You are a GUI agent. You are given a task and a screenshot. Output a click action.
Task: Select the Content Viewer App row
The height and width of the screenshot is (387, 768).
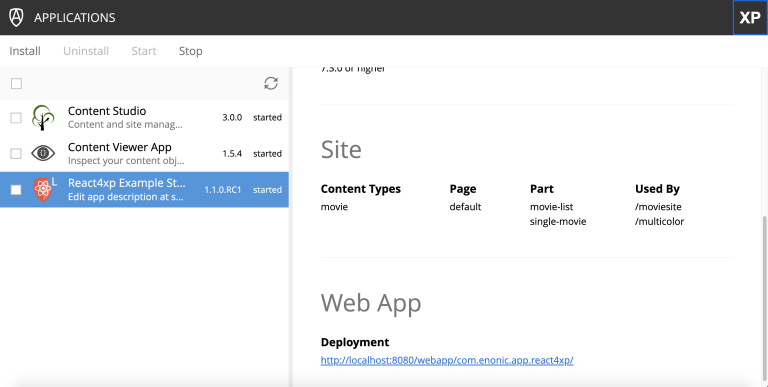pos(144,153)
